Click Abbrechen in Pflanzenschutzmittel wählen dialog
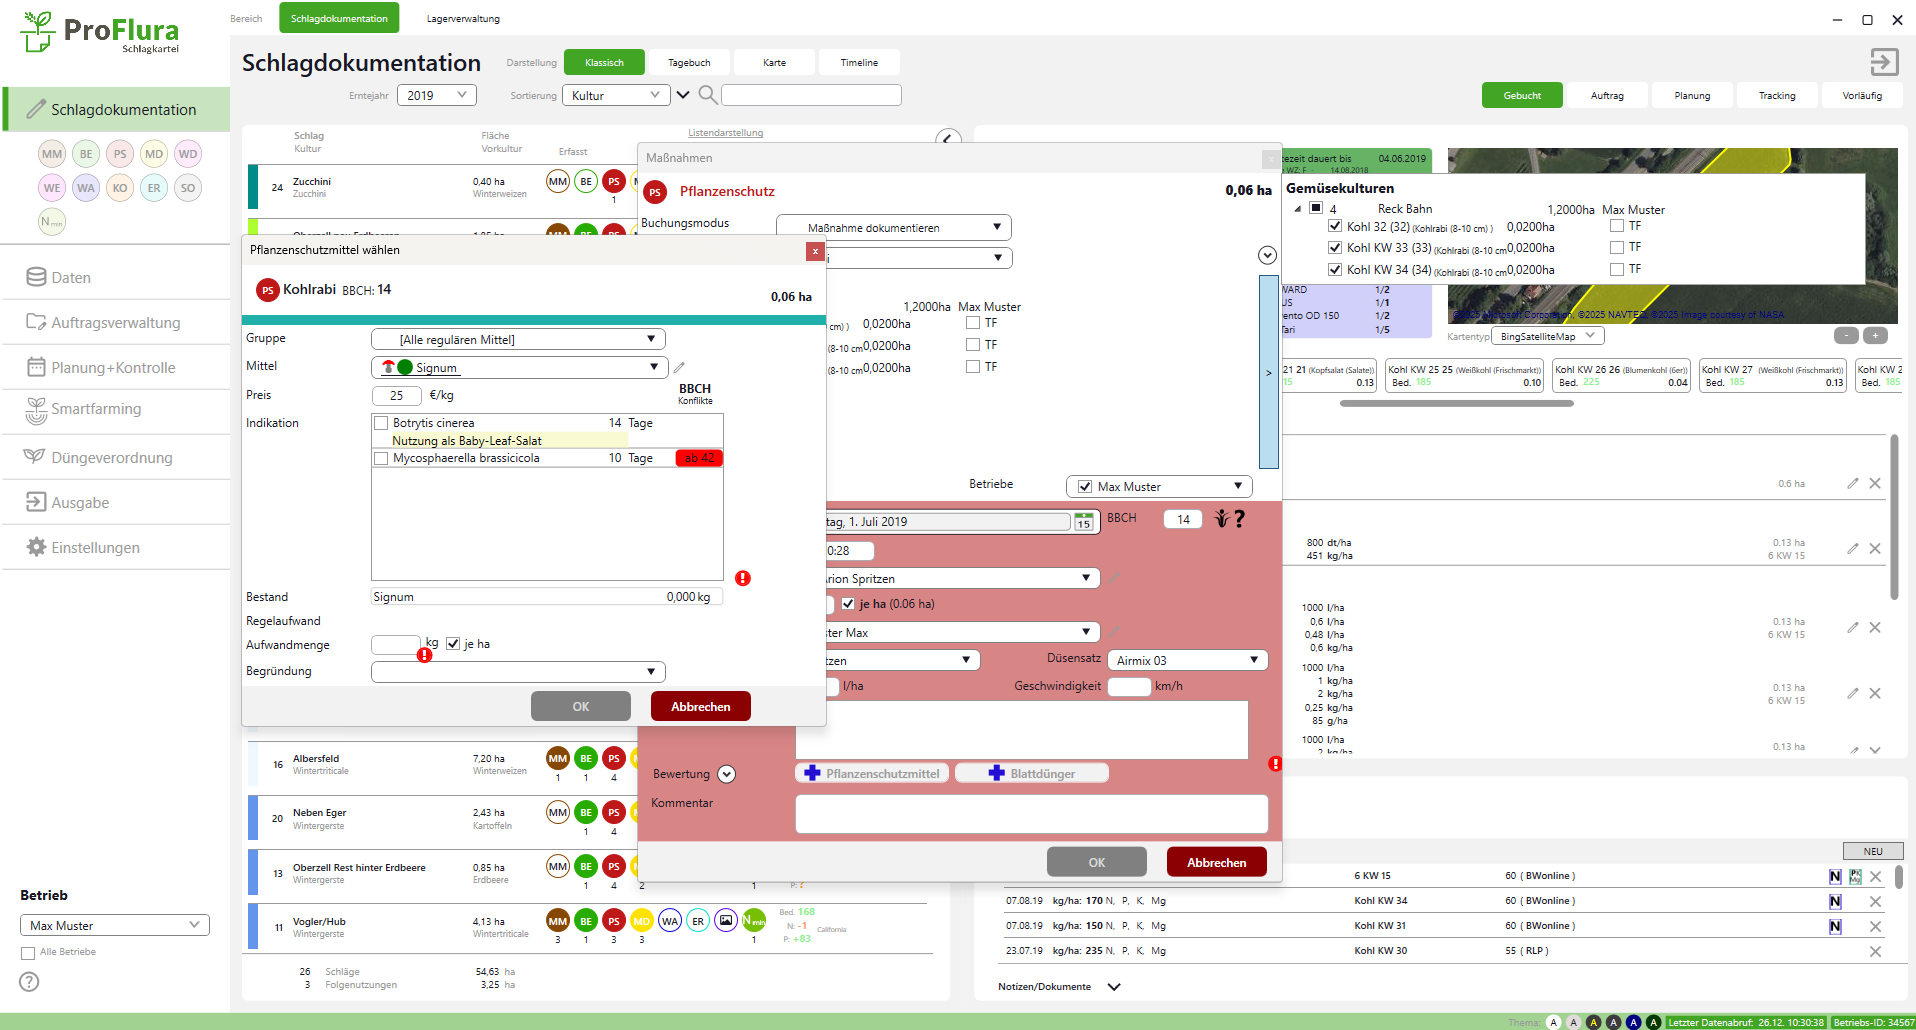This screenshot has height=1030, width=1916. [700, 707]
